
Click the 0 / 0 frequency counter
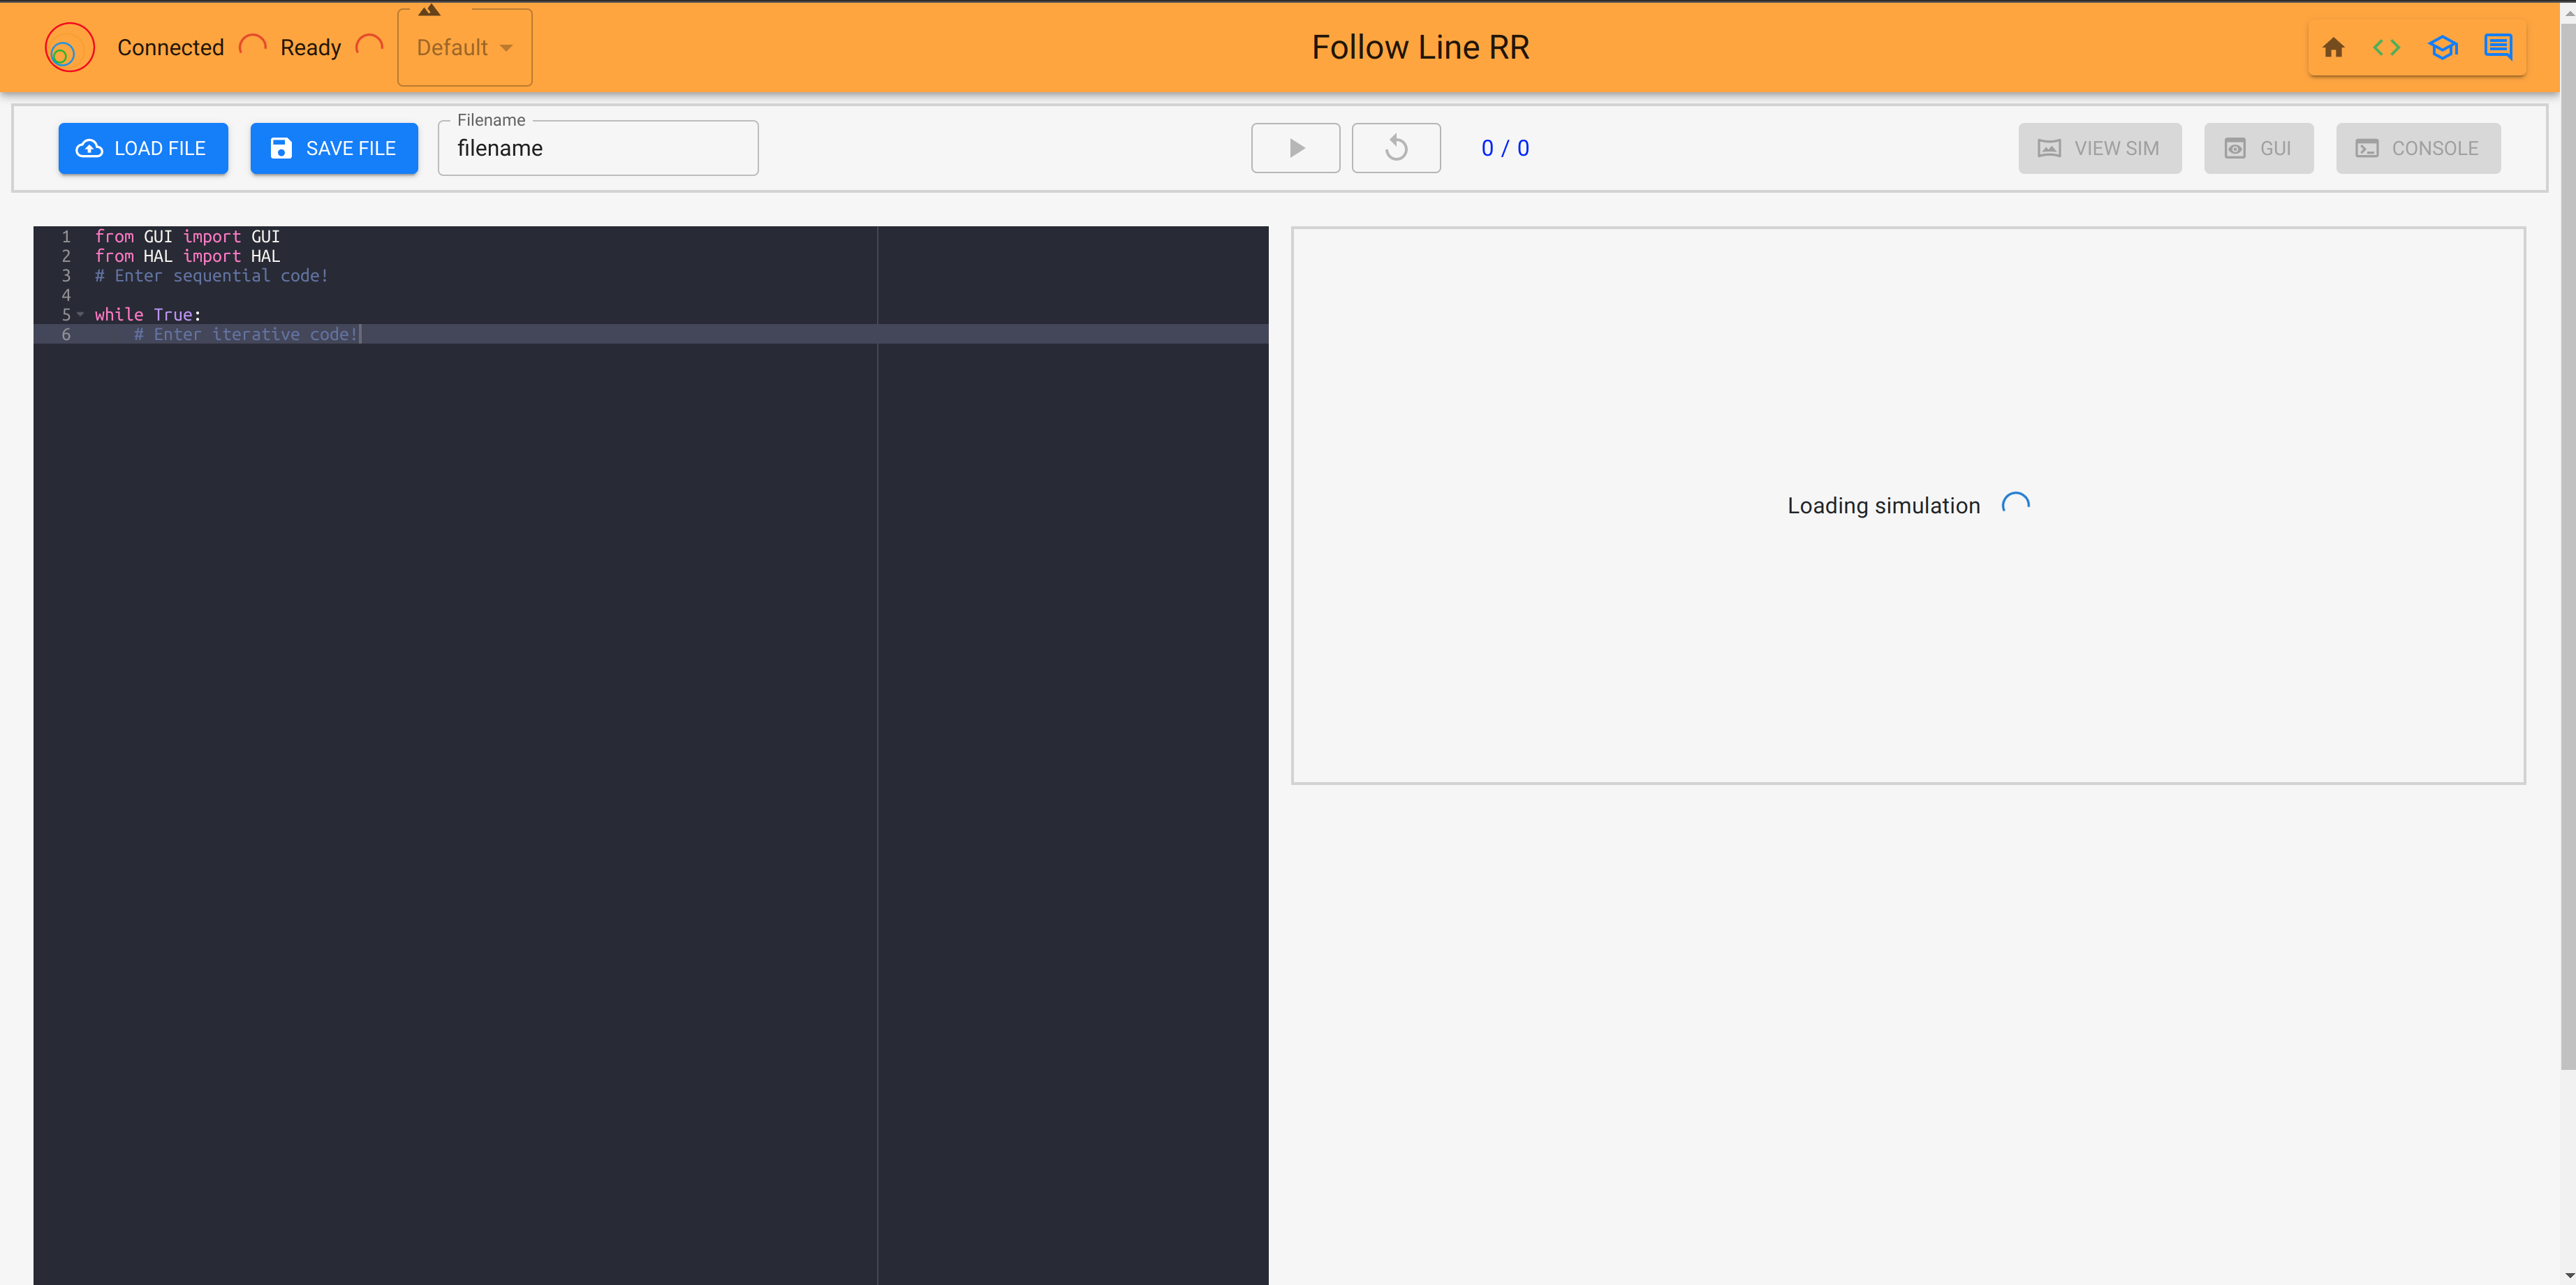1505,148
